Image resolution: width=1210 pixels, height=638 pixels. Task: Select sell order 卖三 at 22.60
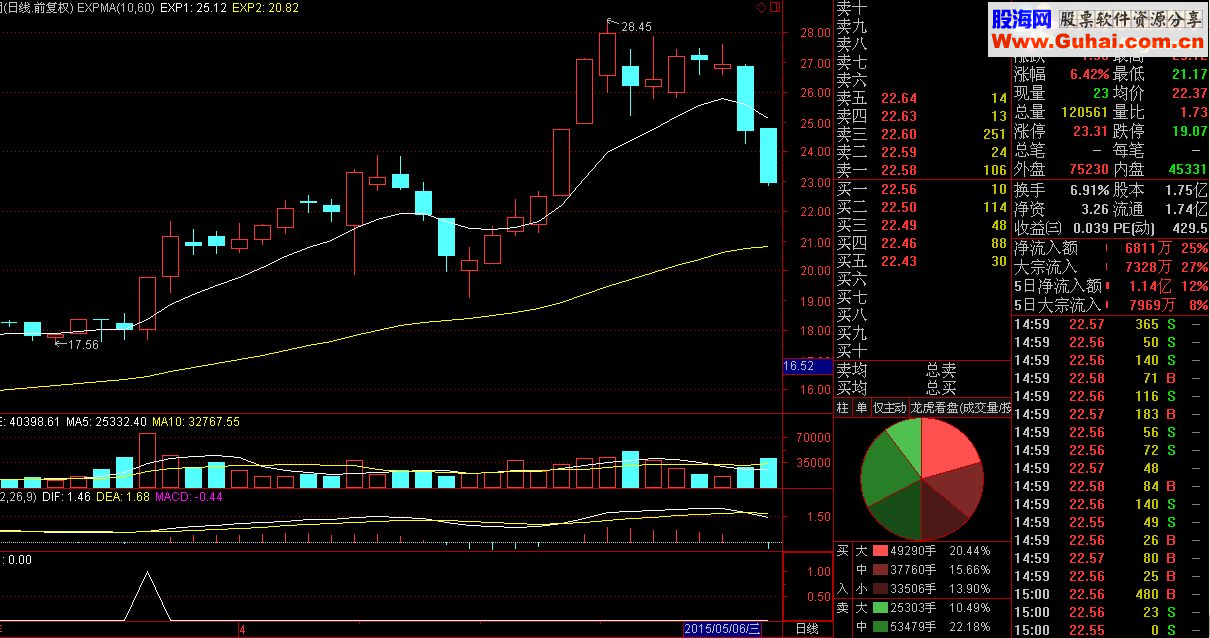tap(922, 134)
